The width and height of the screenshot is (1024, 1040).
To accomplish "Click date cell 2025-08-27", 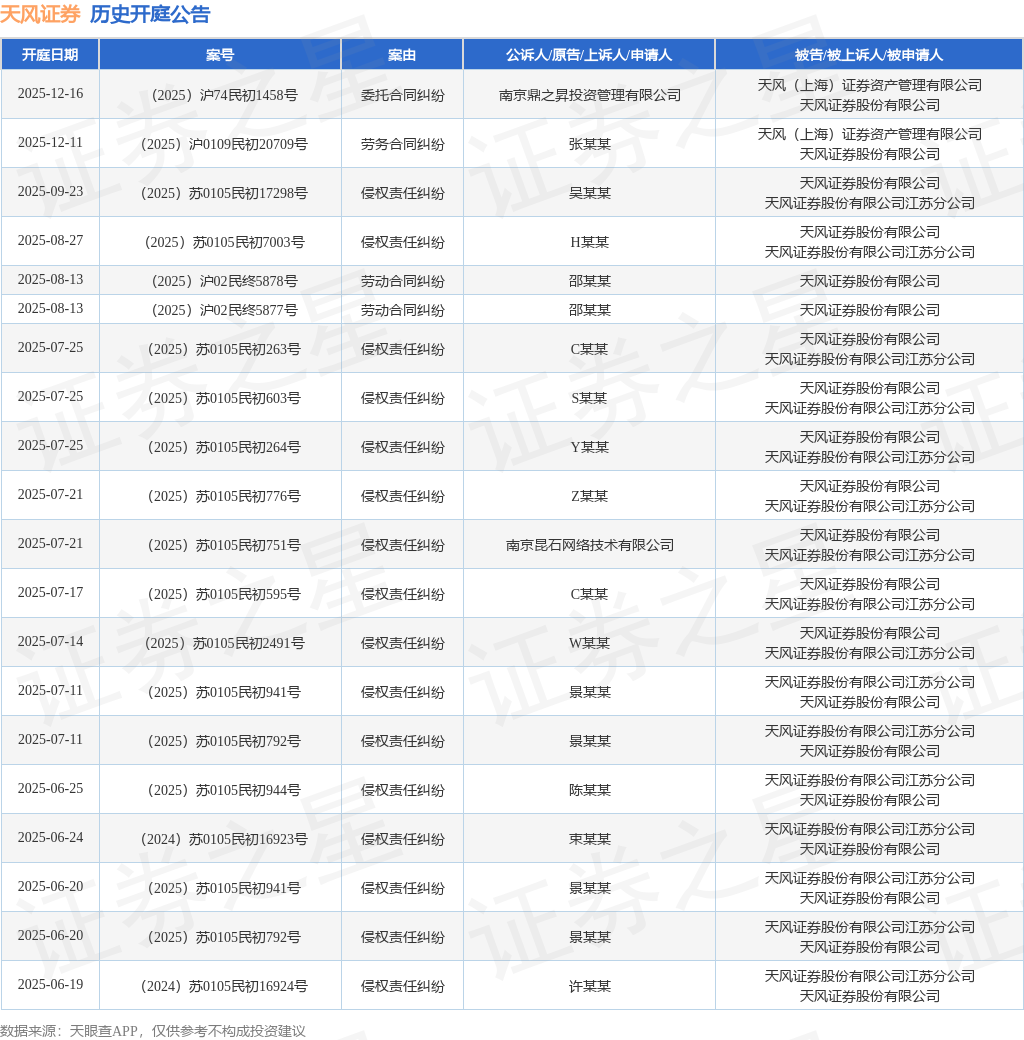I will [50, 241].
